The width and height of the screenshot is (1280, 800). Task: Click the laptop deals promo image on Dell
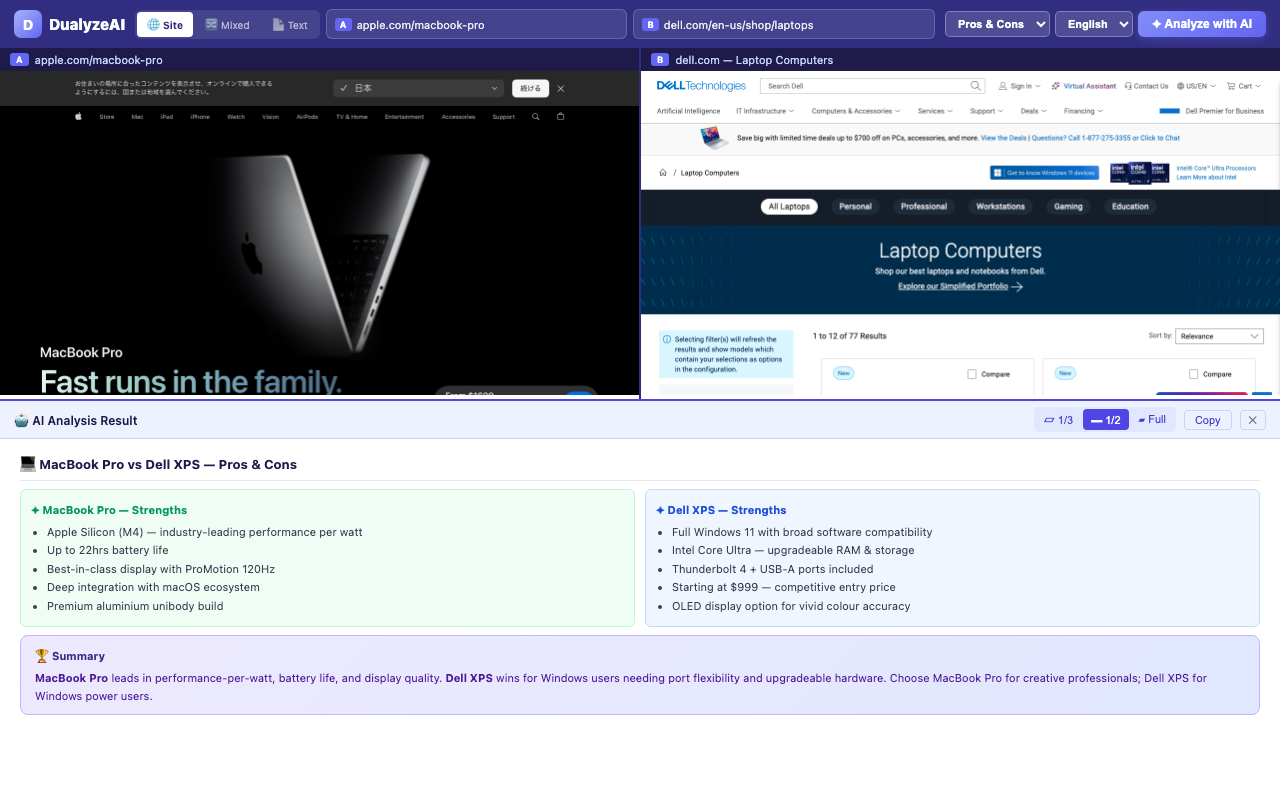715,138
